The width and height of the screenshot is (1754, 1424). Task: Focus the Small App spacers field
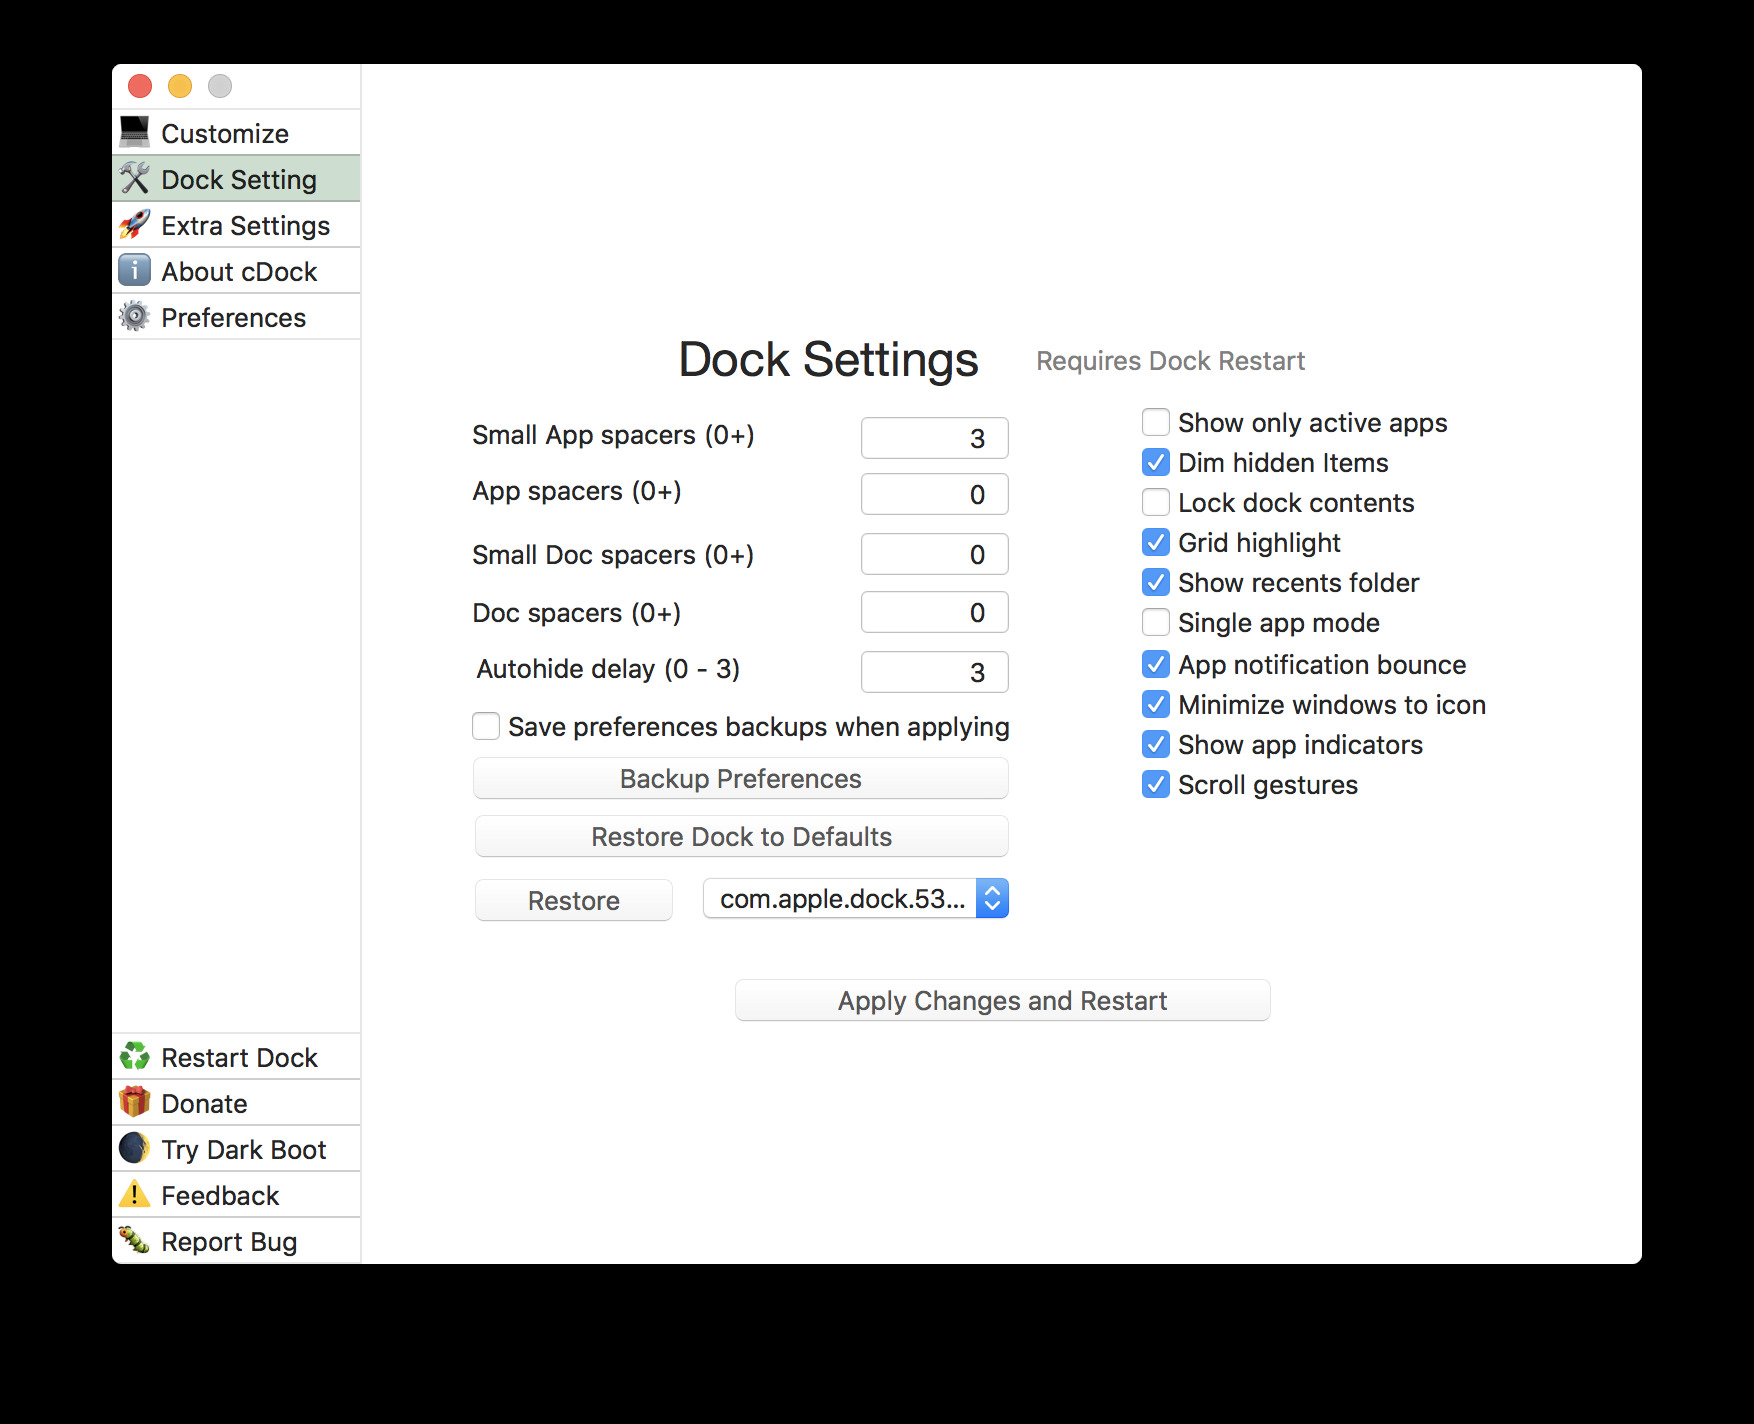934,438
